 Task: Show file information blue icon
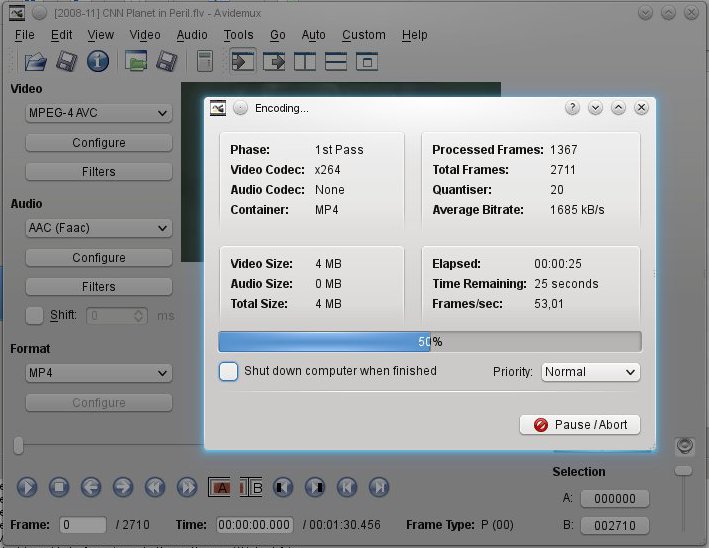98,61
